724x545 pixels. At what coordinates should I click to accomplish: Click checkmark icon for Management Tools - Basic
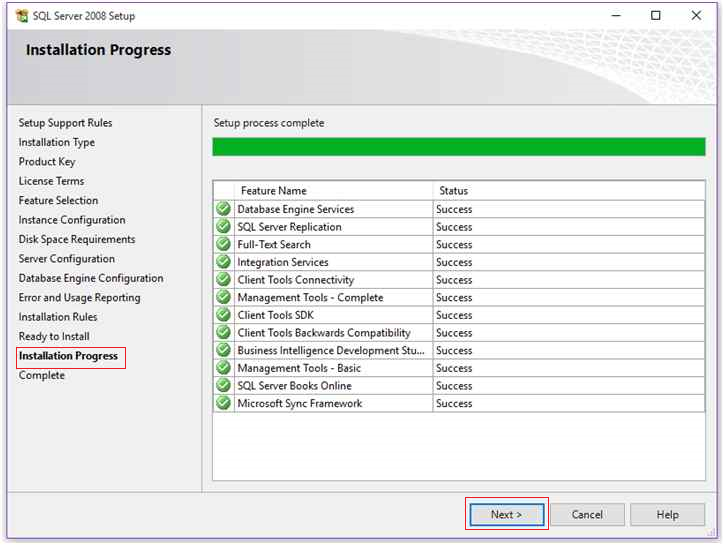tap(223, 368)
